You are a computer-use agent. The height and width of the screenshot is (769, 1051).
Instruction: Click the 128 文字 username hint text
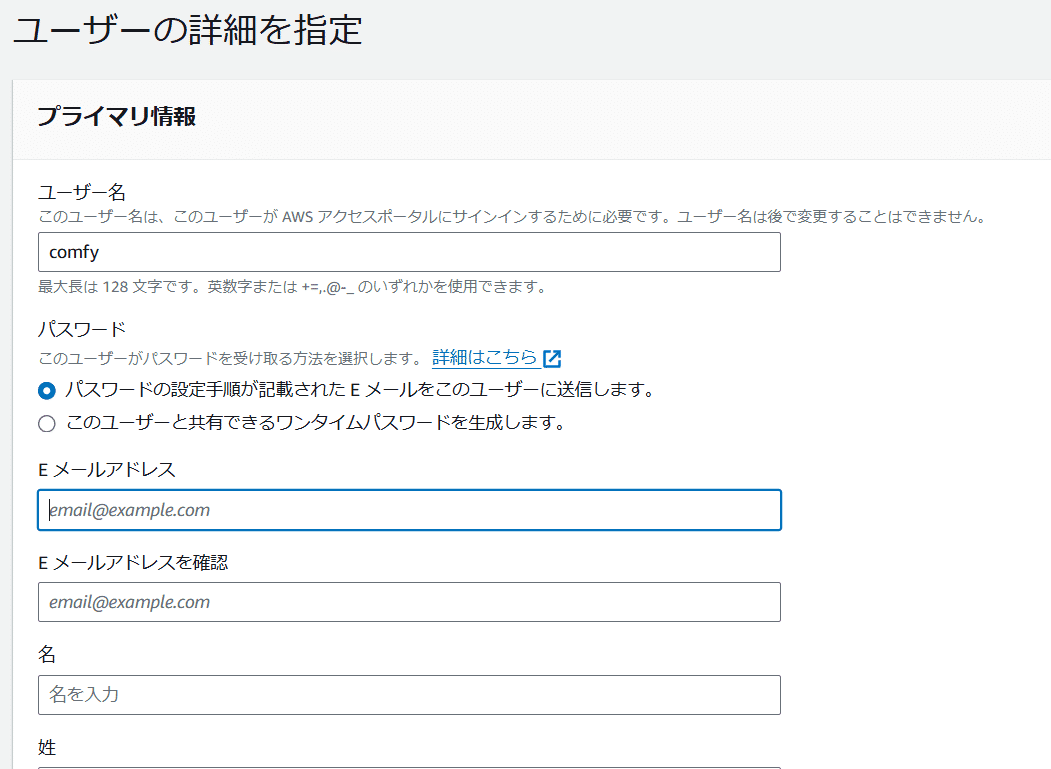[292, 287]
